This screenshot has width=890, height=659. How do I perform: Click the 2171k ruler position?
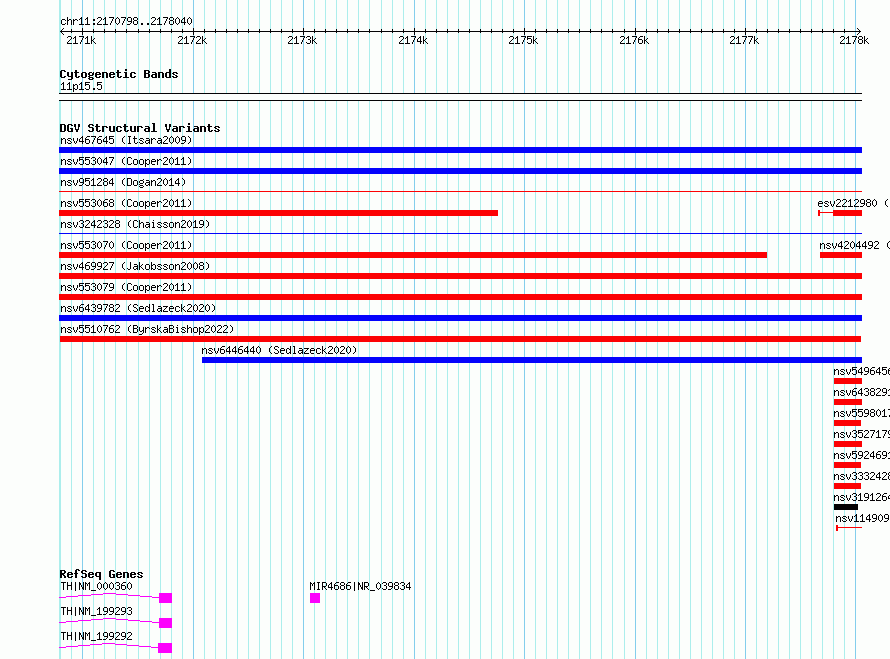81,40
